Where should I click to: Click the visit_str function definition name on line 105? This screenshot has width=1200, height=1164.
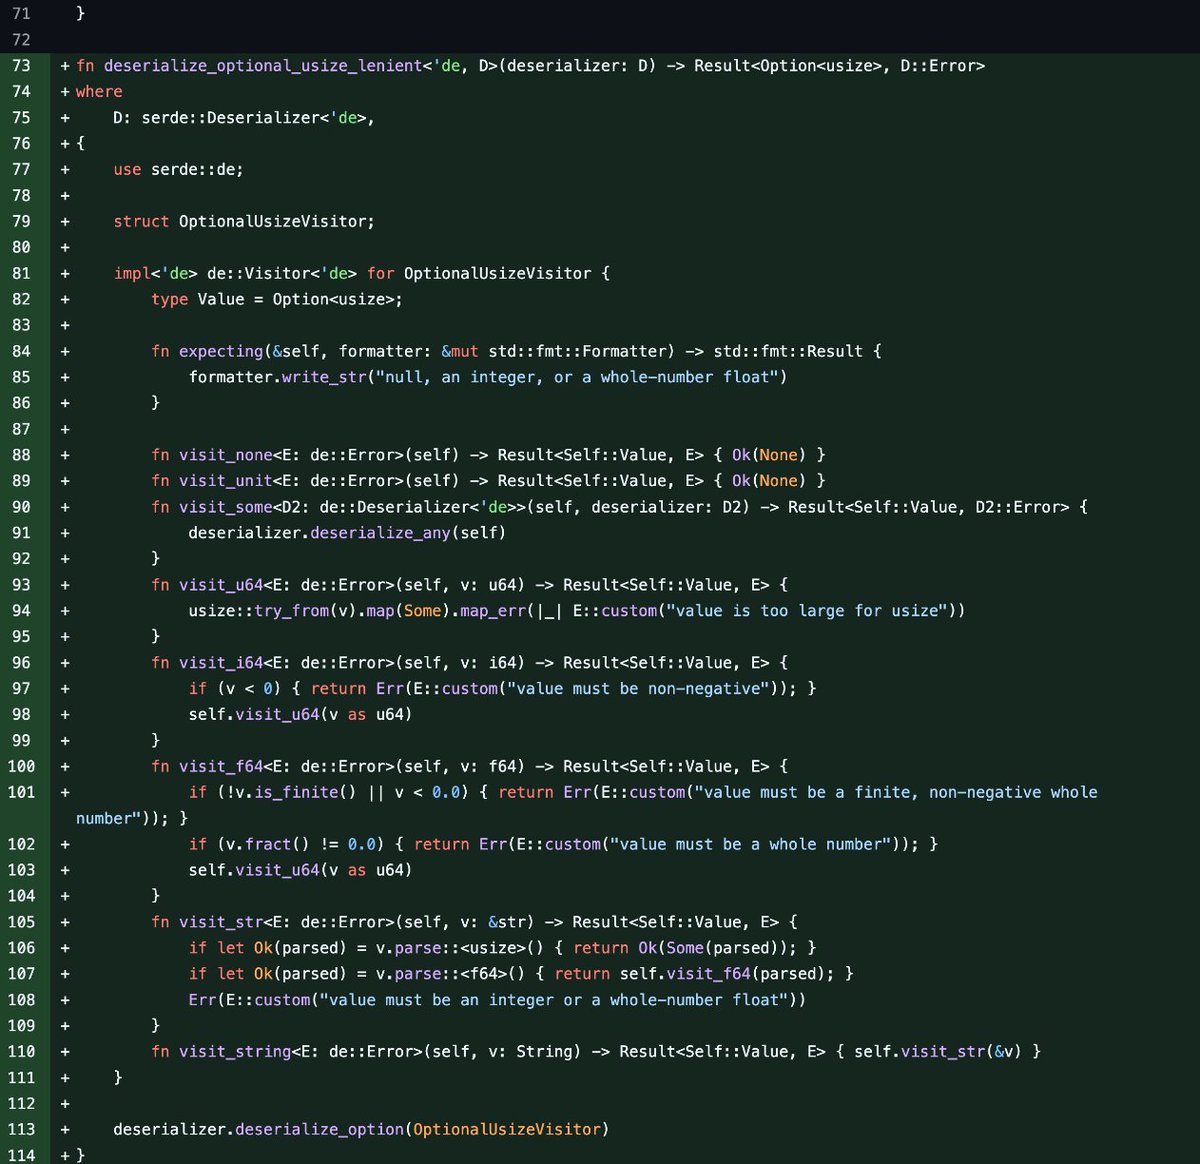coord(221,923)
